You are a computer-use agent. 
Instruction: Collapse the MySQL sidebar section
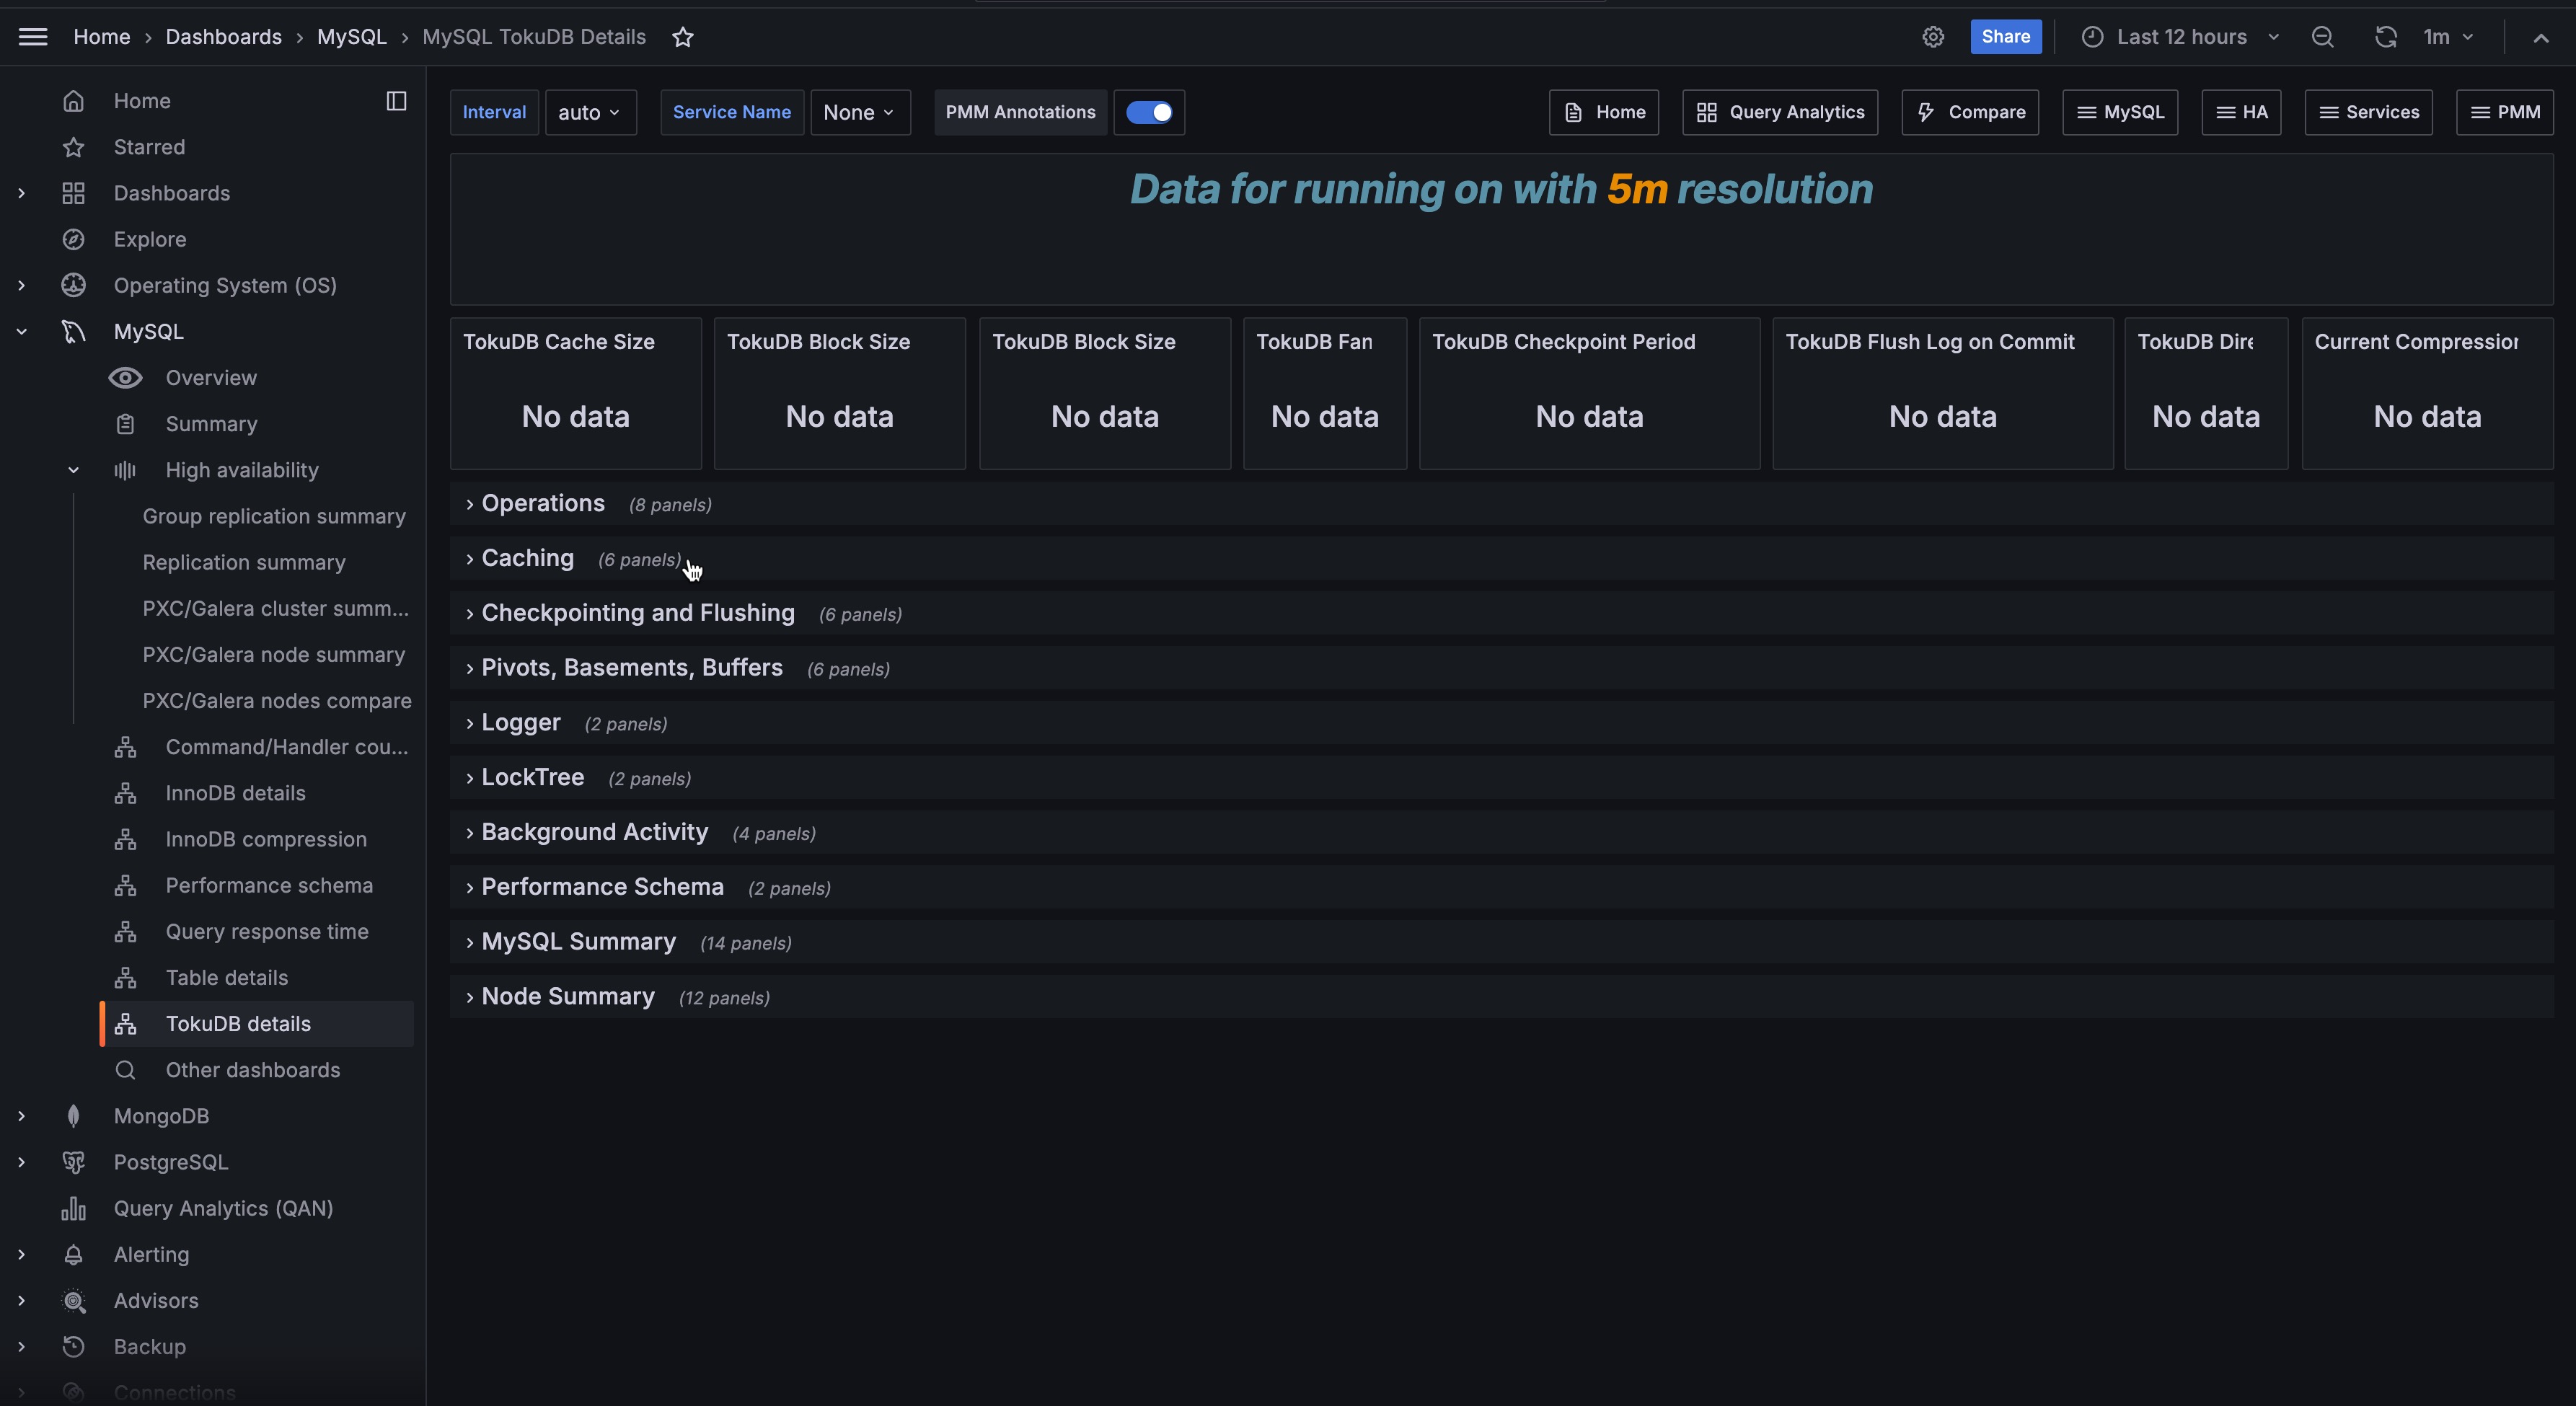21,332
